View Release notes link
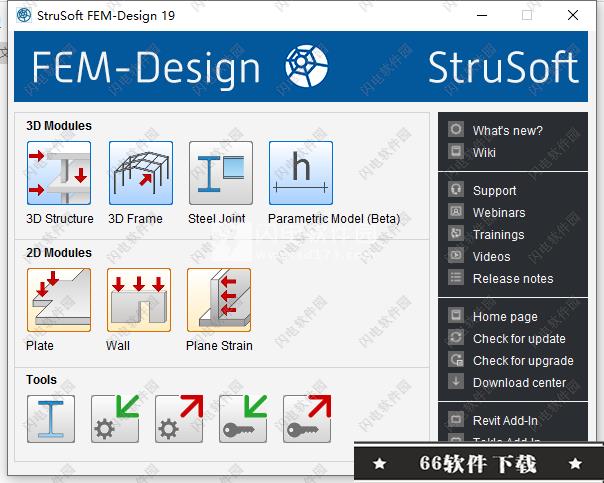The height and width of the screenshot is (483, 604). pos(513,278)
